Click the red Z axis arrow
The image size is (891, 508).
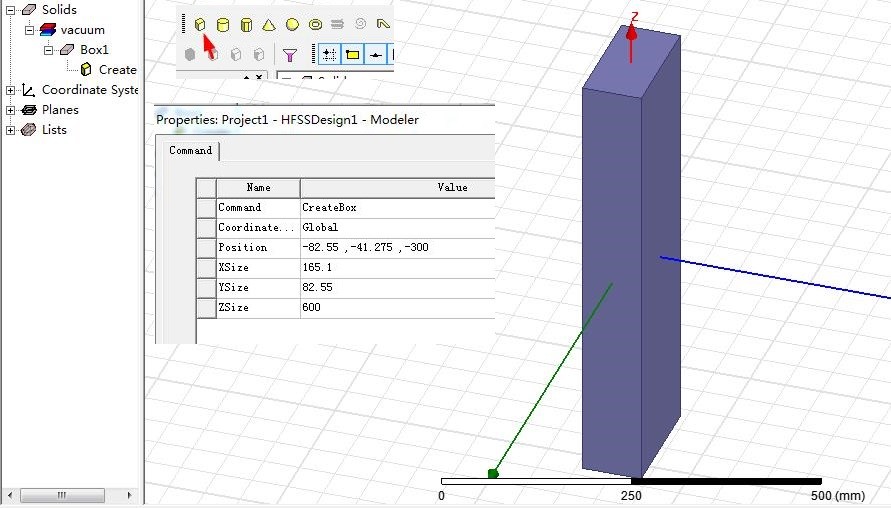coord(631,43)
